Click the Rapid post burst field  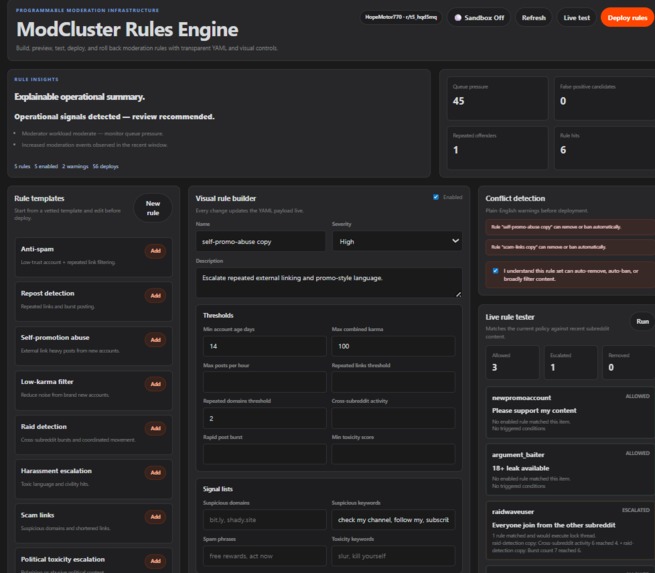point(265,454)
